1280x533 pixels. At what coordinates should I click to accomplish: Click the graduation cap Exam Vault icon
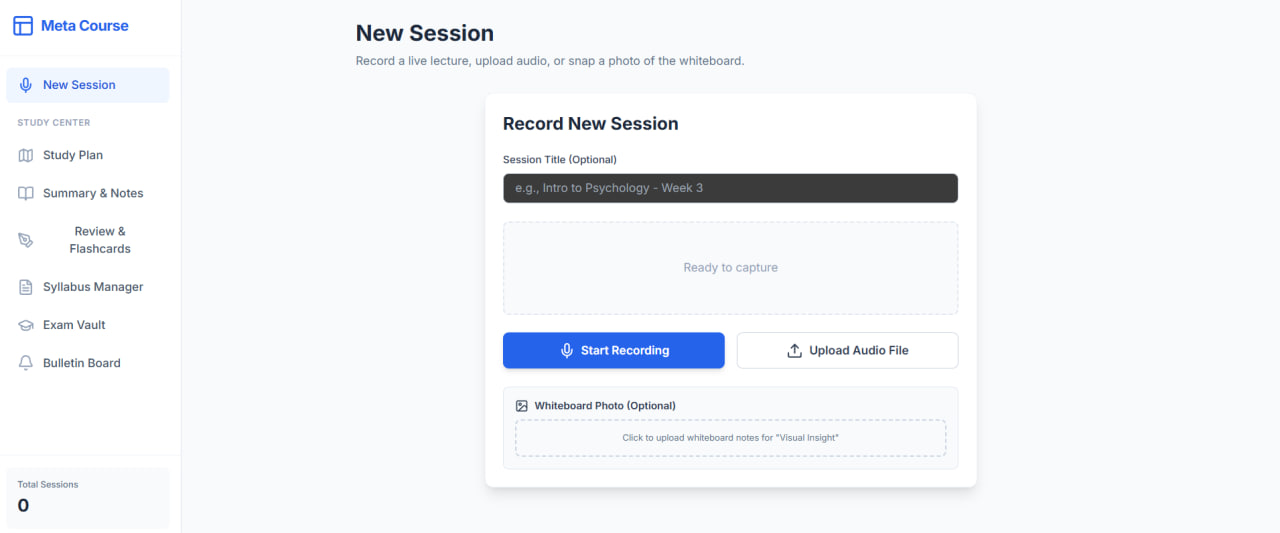(x=26, y=325)
